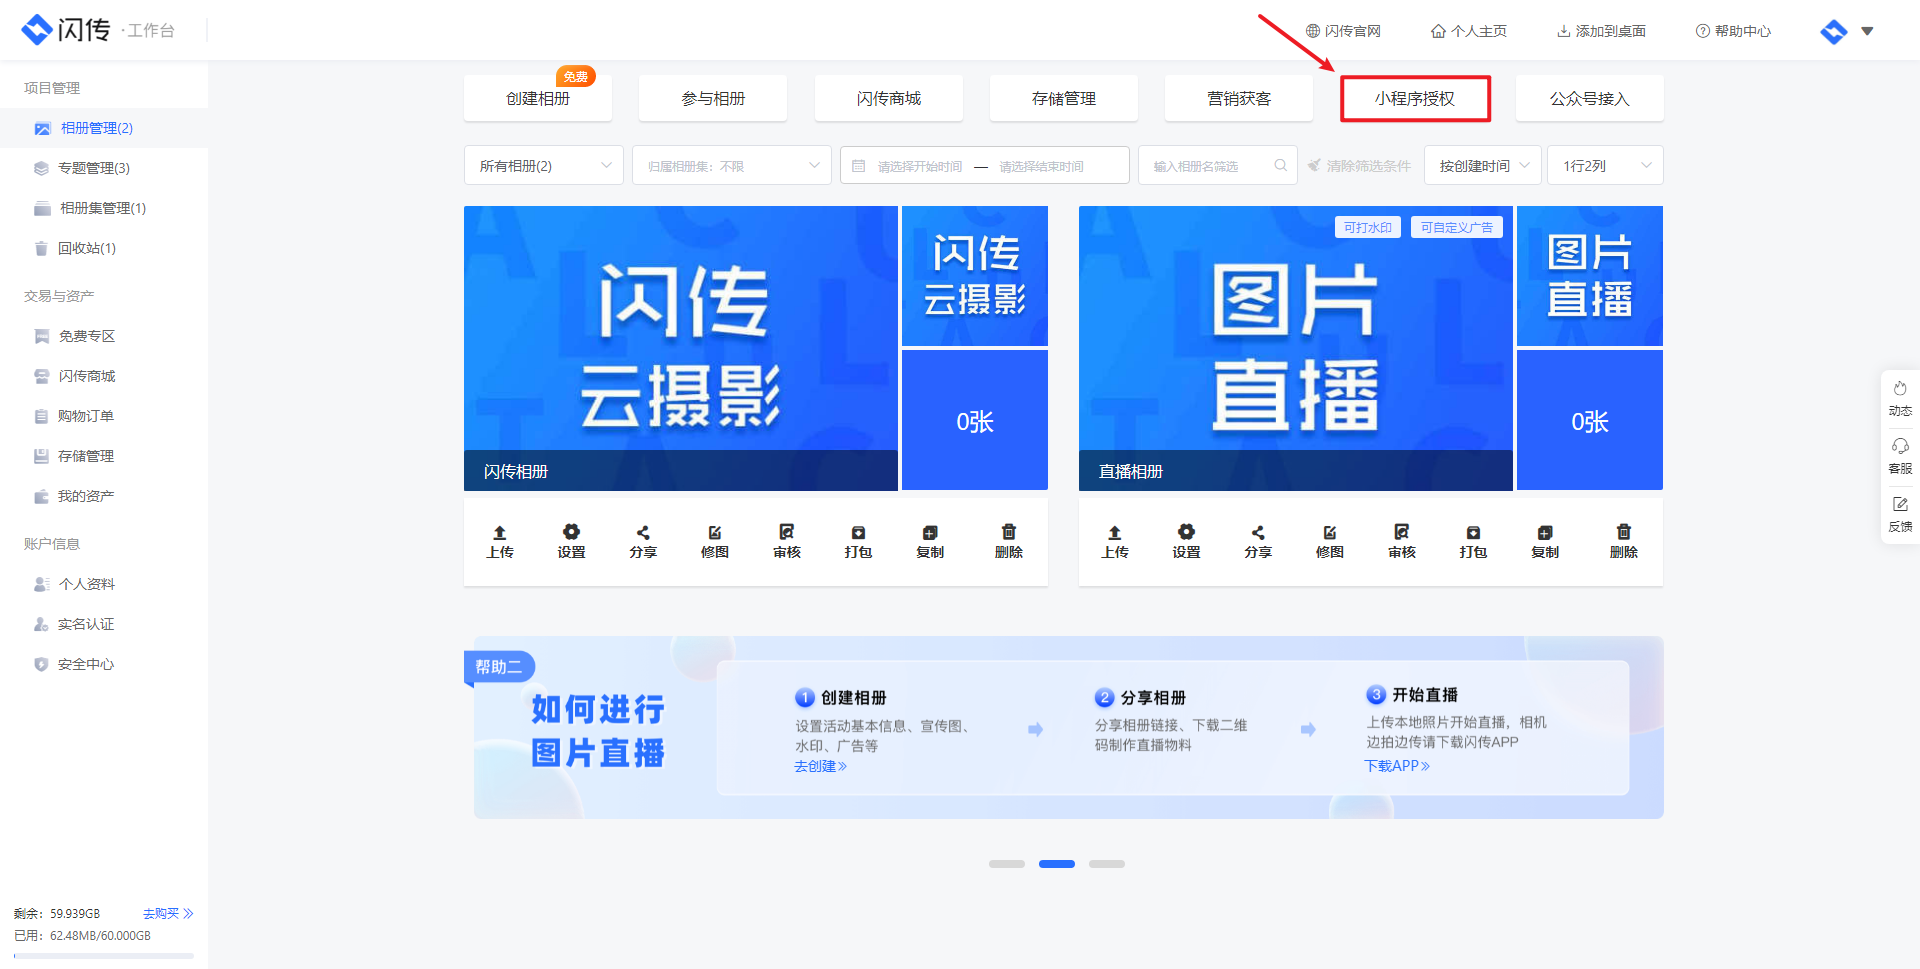Open 个人主页 link in header
This screenshot has width=1920, height=969.
click(x=1469, y=31)
